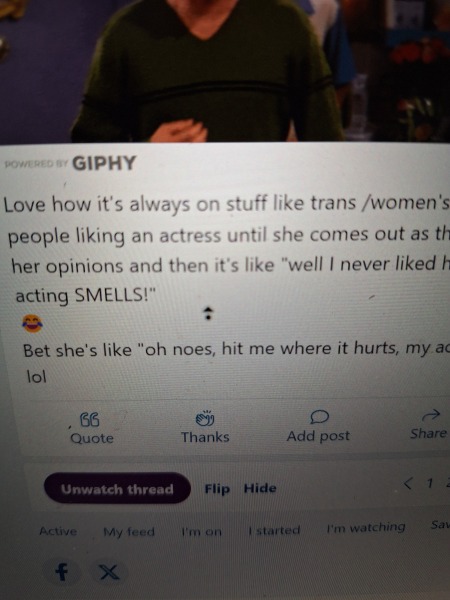The height and width of the screenshot is (600, 450).
Task: Go to previous page chevron
Action: [x=409, y=484]
